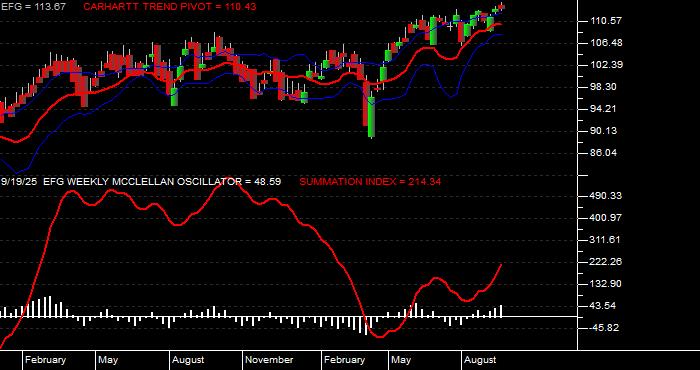Select the second May on the timeline
The image size is (700, 370).
400,360
